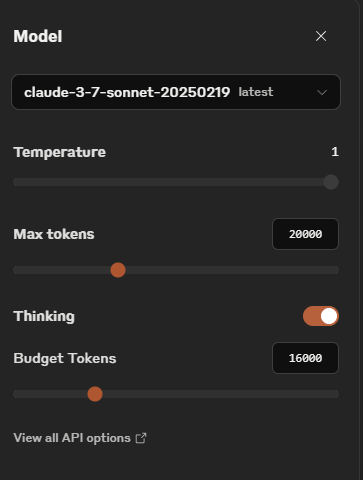Open the claude-3-7-sonnet-20250219 model selector
This screenshot has height=480, width=363.
[x=176, y=92]
